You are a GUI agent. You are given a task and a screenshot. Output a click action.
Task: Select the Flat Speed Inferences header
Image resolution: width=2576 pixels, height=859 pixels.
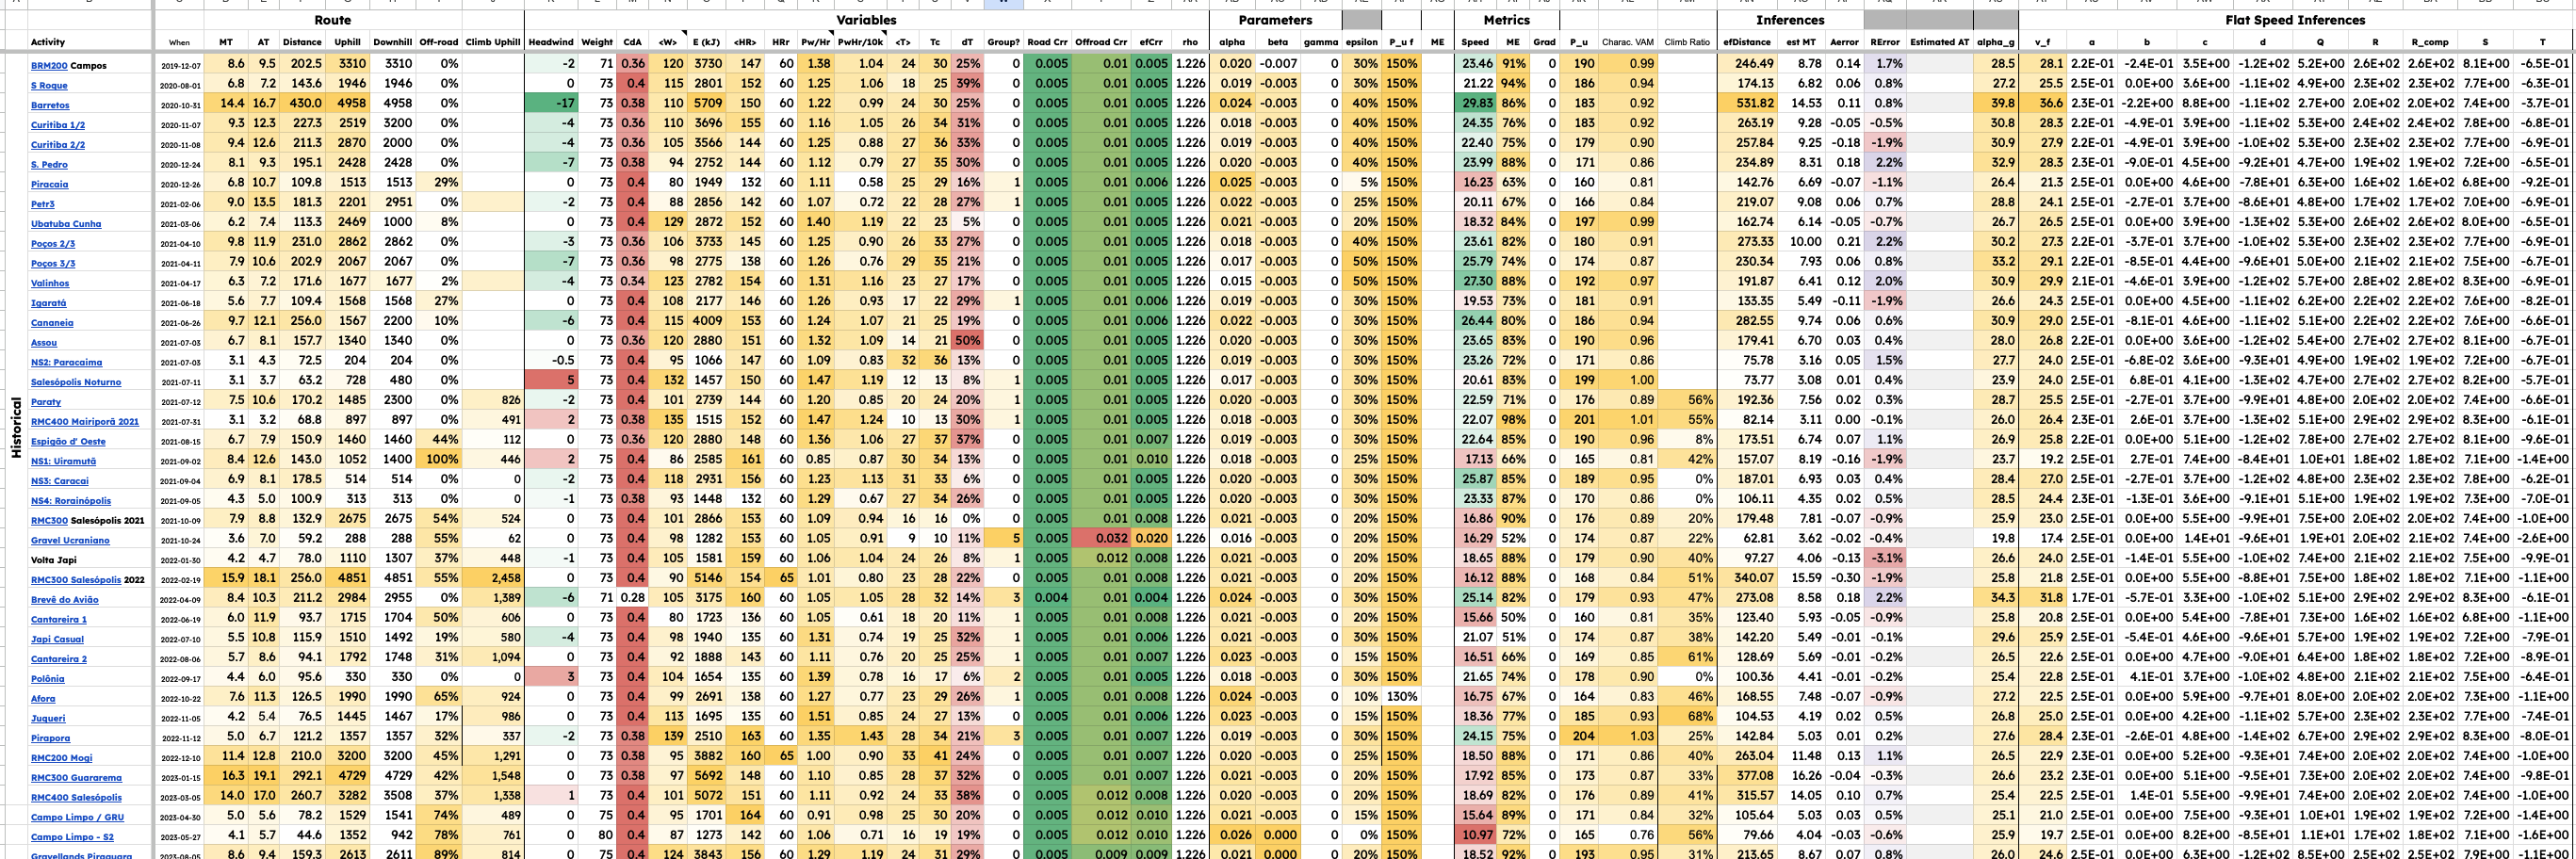click(x=2295, y=20)
